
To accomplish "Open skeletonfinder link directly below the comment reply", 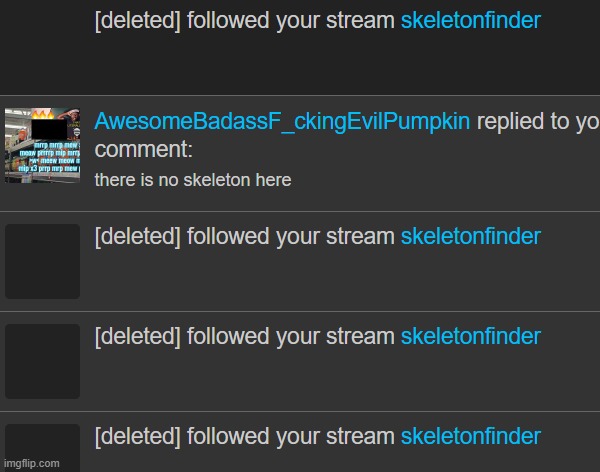I will (x=470, y=237).
